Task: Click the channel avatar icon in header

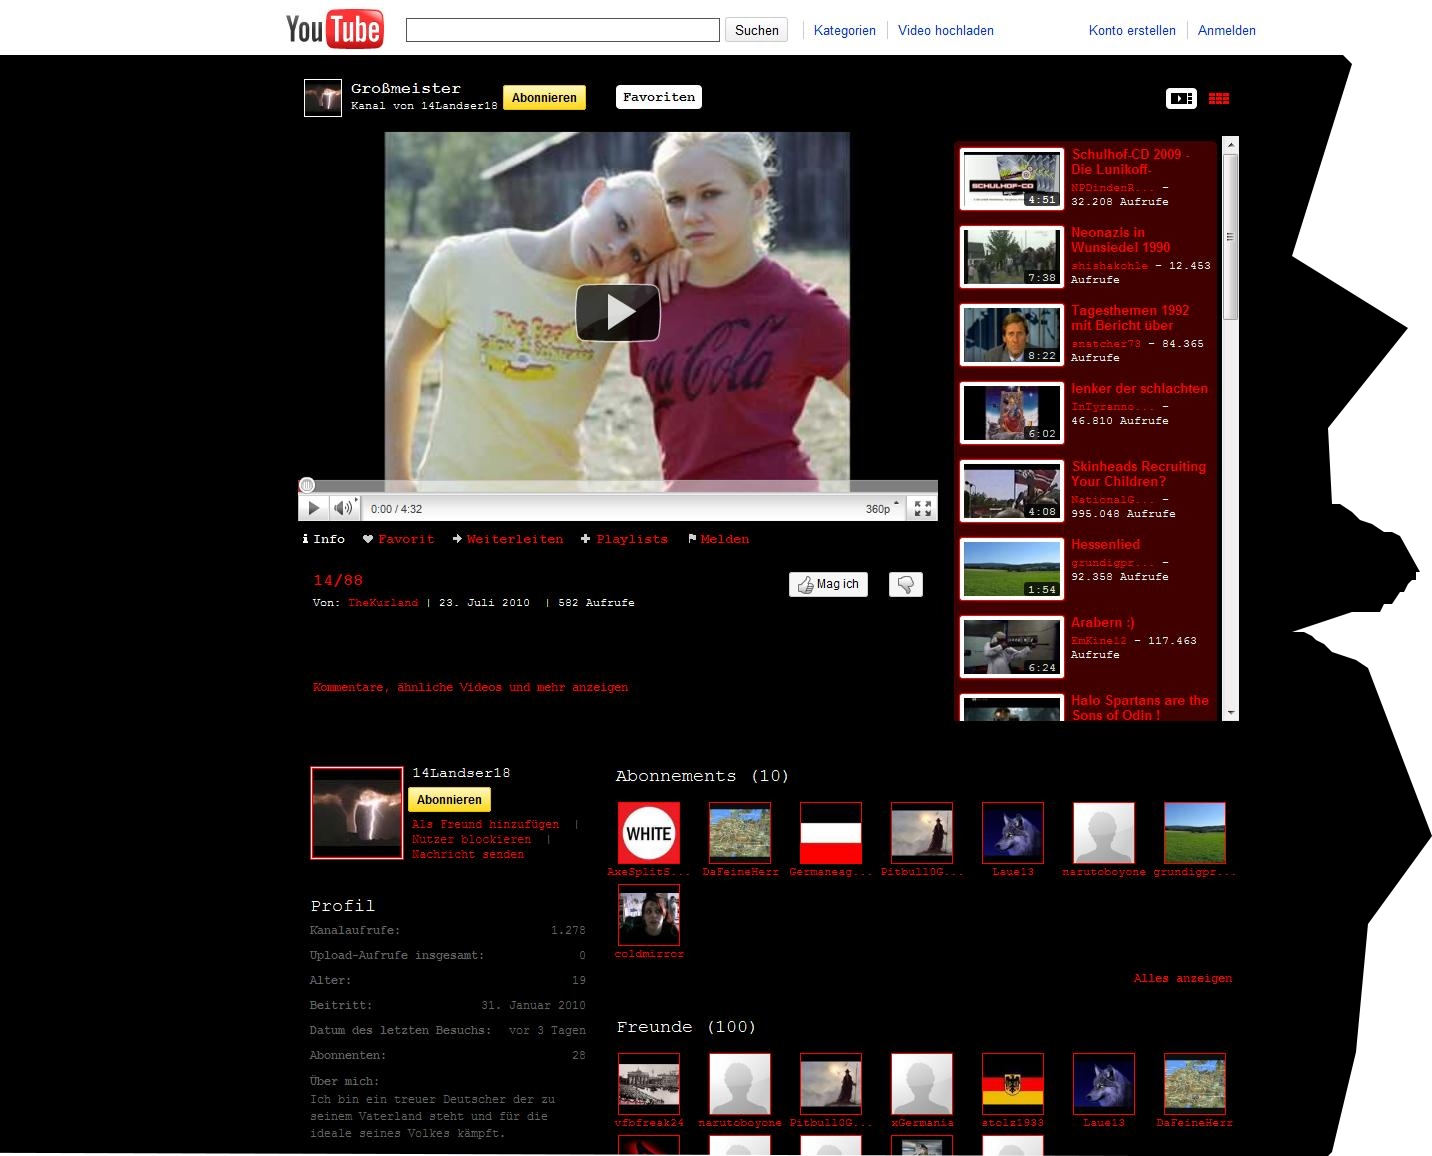Action: [323, 98]
